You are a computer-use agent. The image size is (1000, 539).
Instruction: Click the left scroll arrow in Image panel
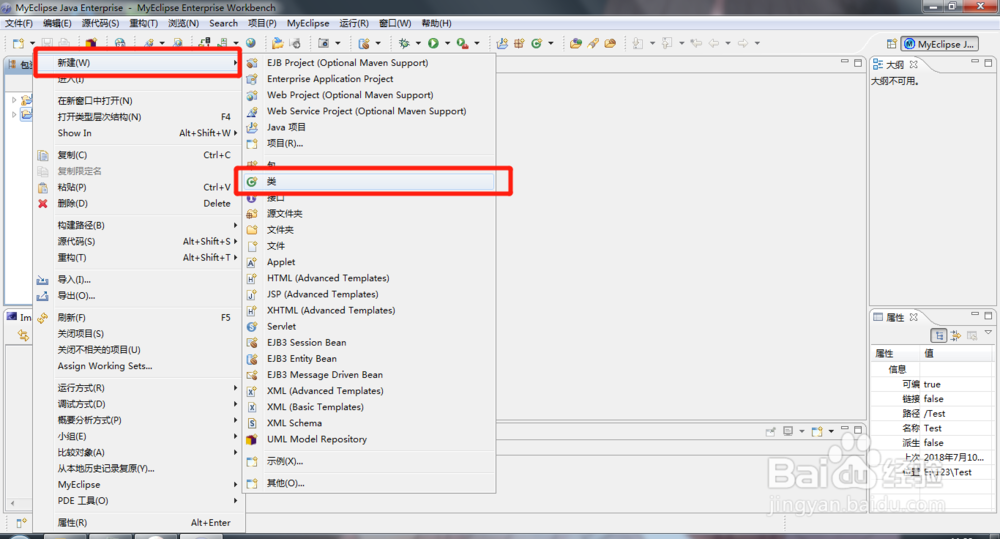click(x=12, y=503)
